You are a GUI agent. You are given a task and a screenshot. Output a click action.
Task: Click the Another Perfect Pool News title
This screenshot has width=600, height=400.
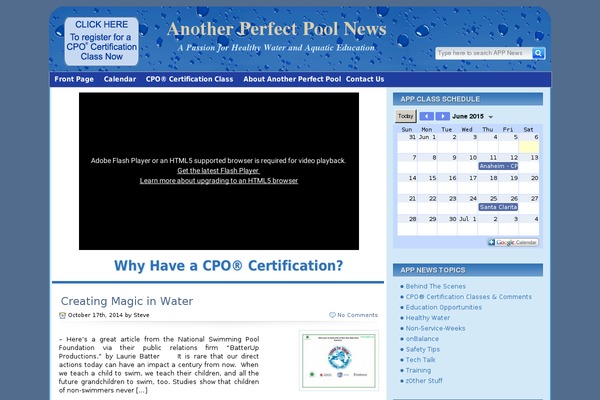pos(276,29)
